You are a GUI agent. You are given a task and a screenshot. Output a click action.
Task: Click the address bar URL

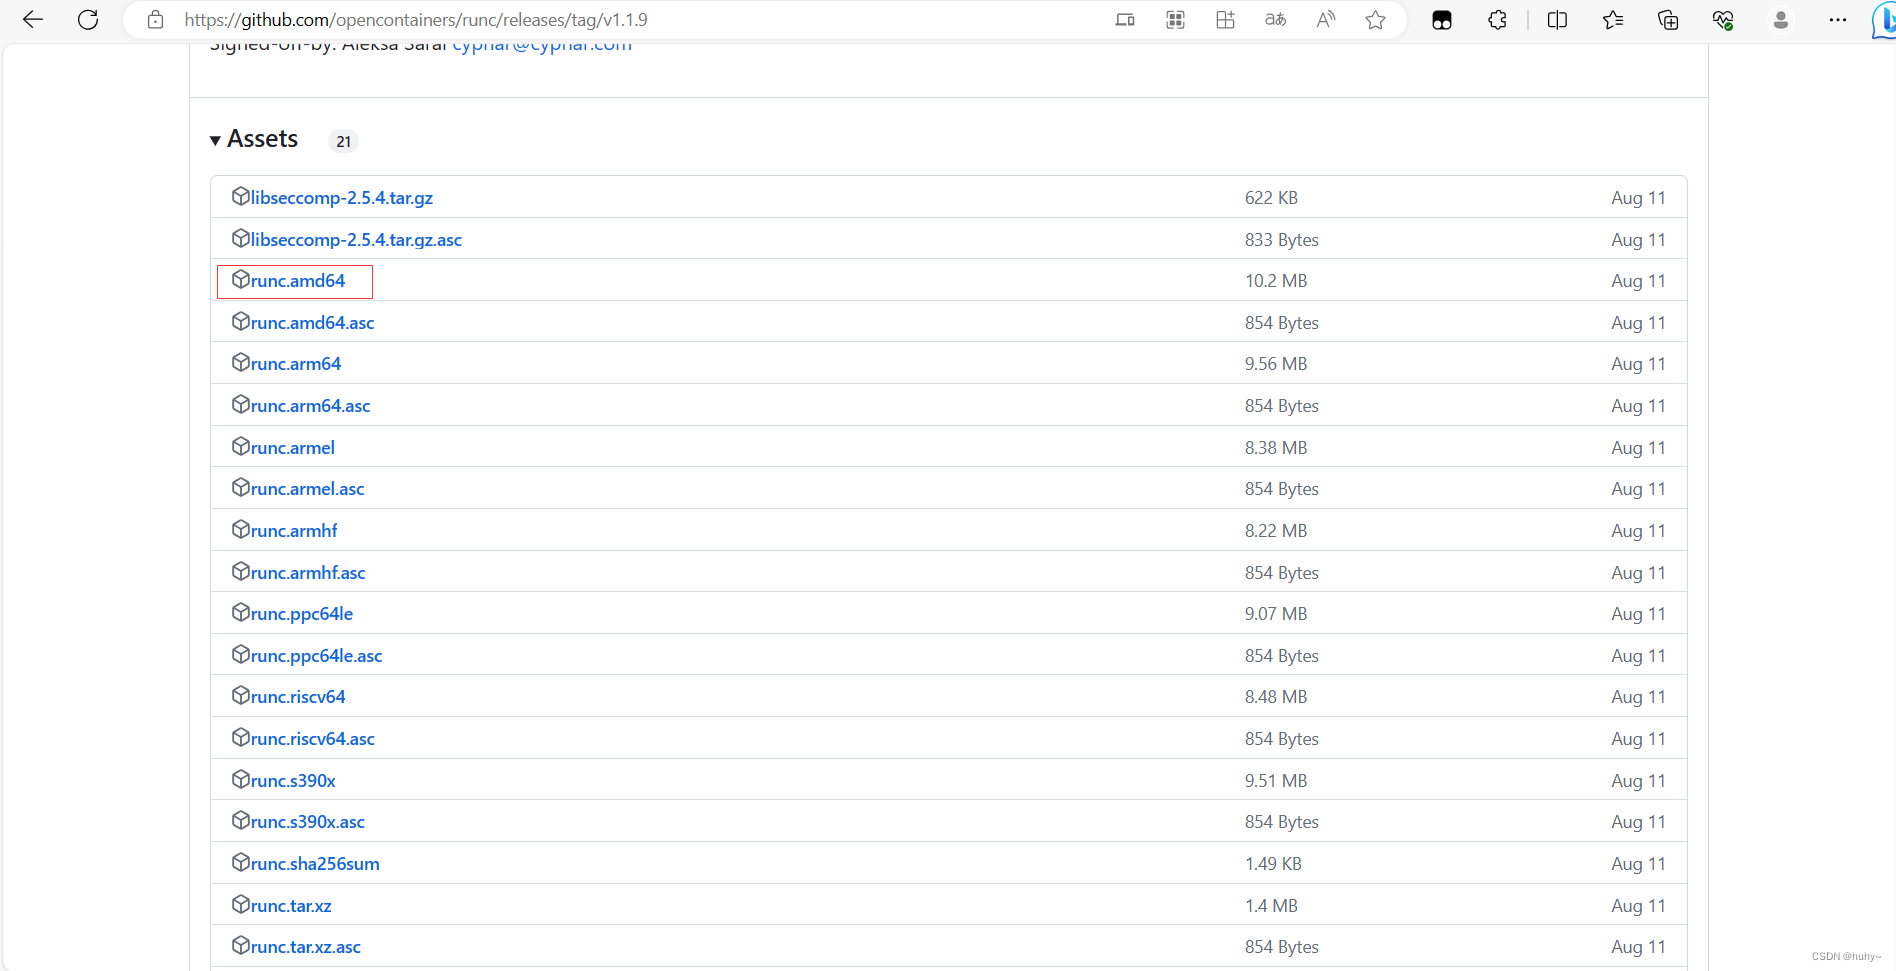coord(415,20)
